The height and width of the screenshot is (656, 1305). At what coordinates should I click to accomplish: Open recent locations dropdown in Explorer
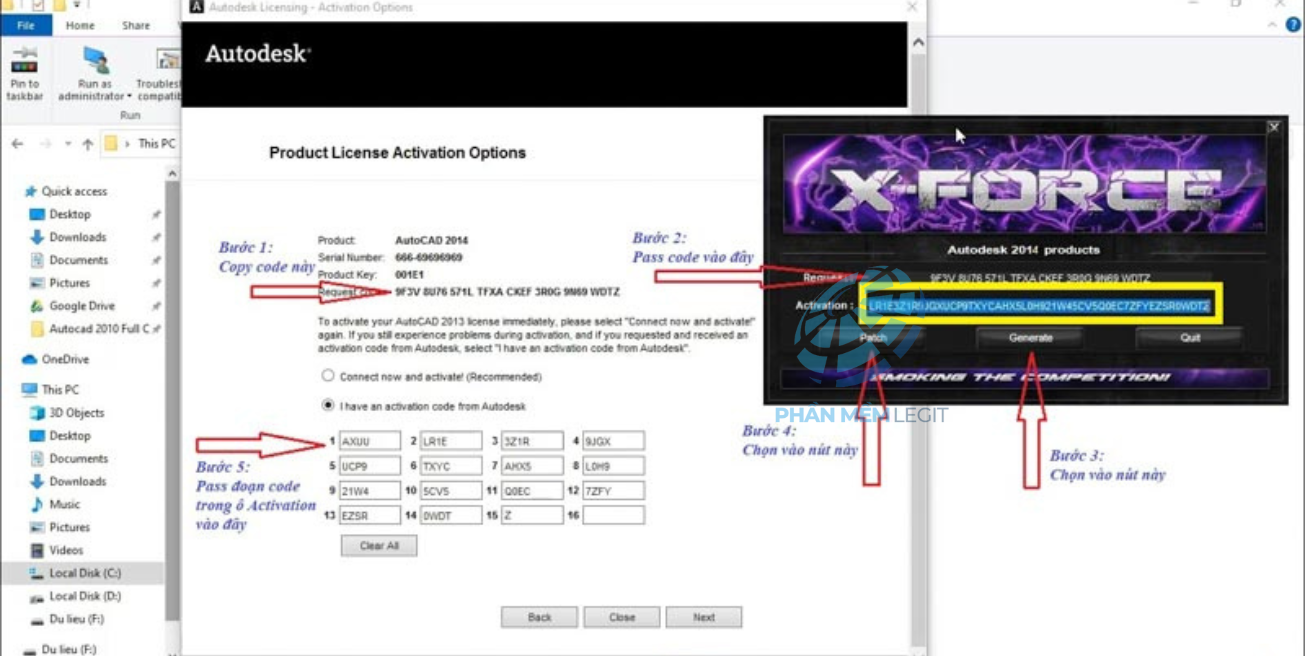pyautogui.click(x=68, y=144)
